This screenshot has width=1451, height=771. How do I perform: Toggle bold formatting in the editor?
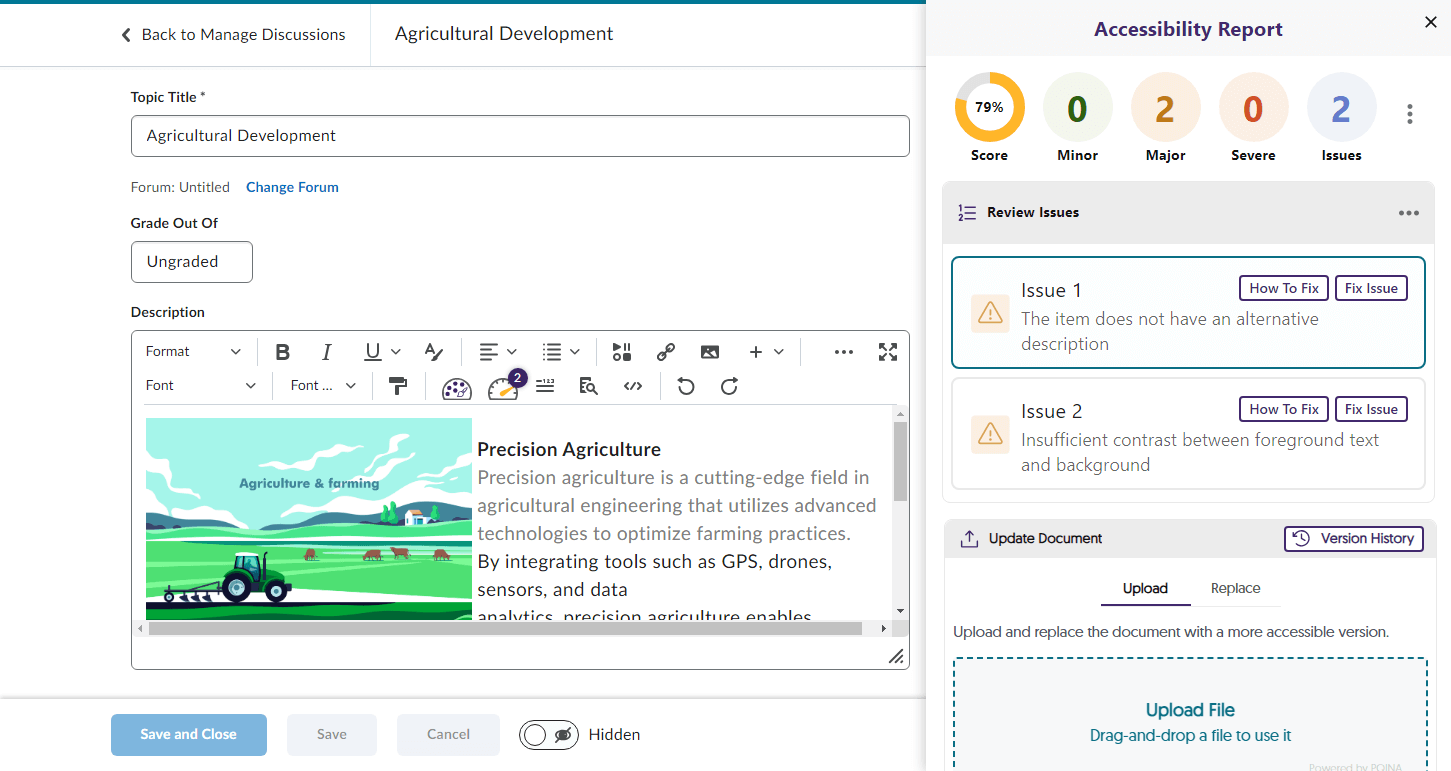coord(283,351)
